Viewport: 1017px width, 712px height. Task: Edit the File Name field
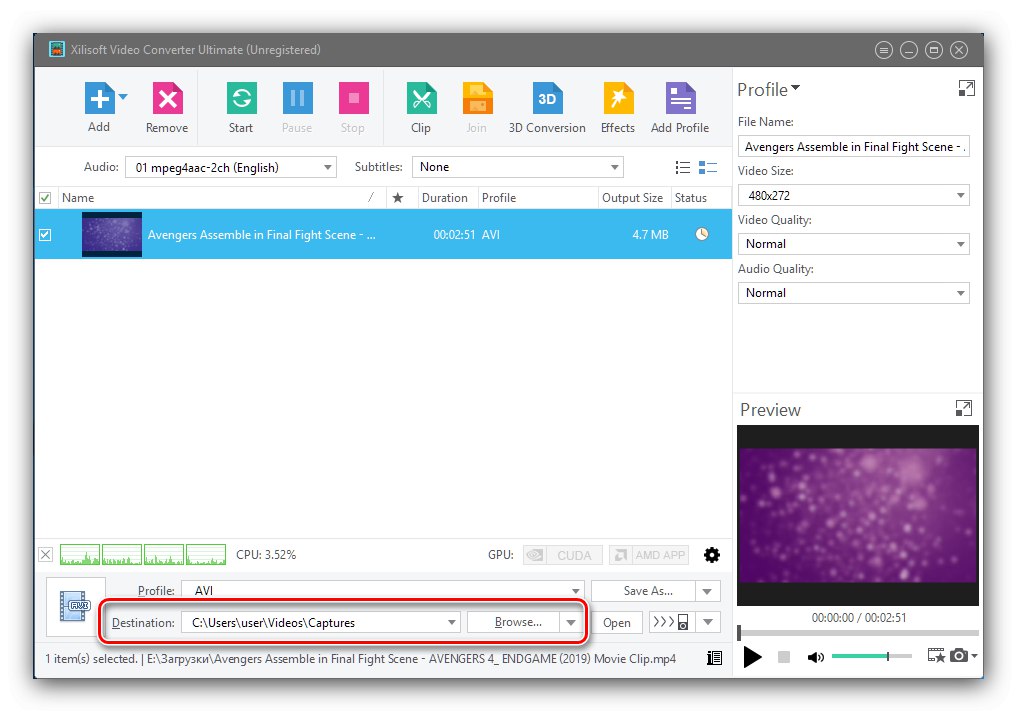pyautogui.click(x=854, y=147)
